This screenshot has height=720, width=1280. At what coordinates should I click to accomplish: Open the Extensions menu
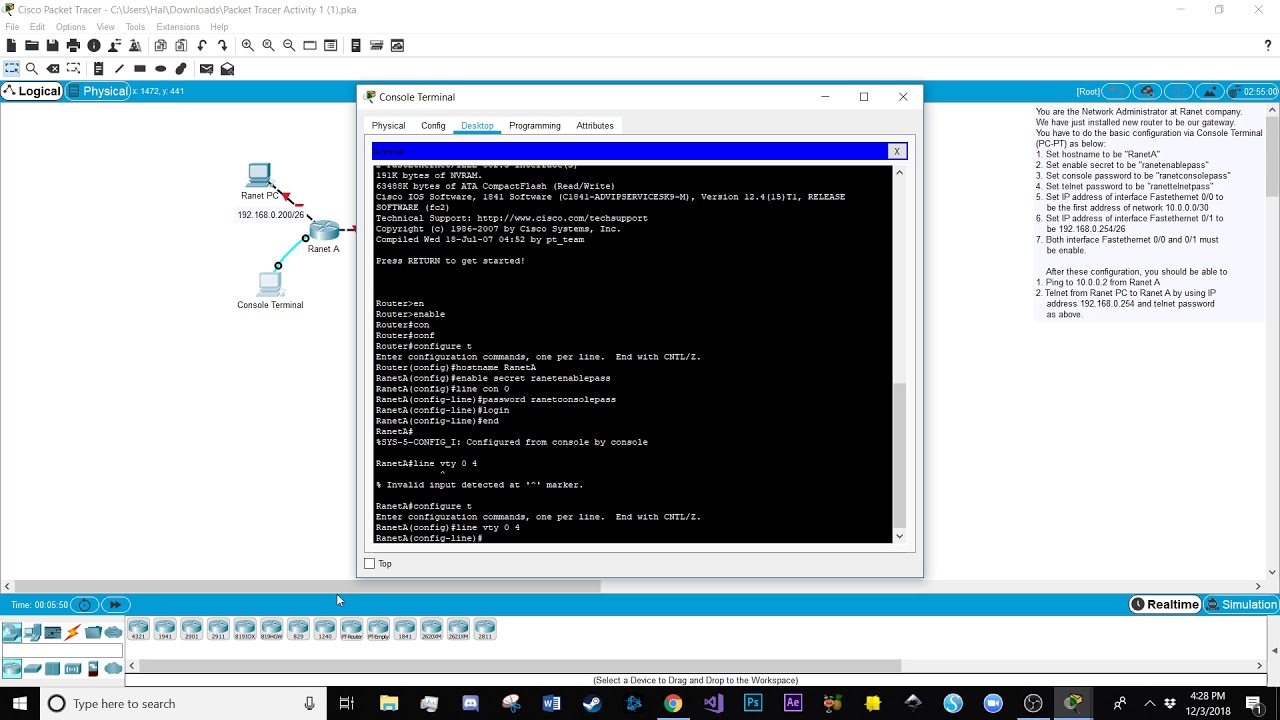coord(178,27)
